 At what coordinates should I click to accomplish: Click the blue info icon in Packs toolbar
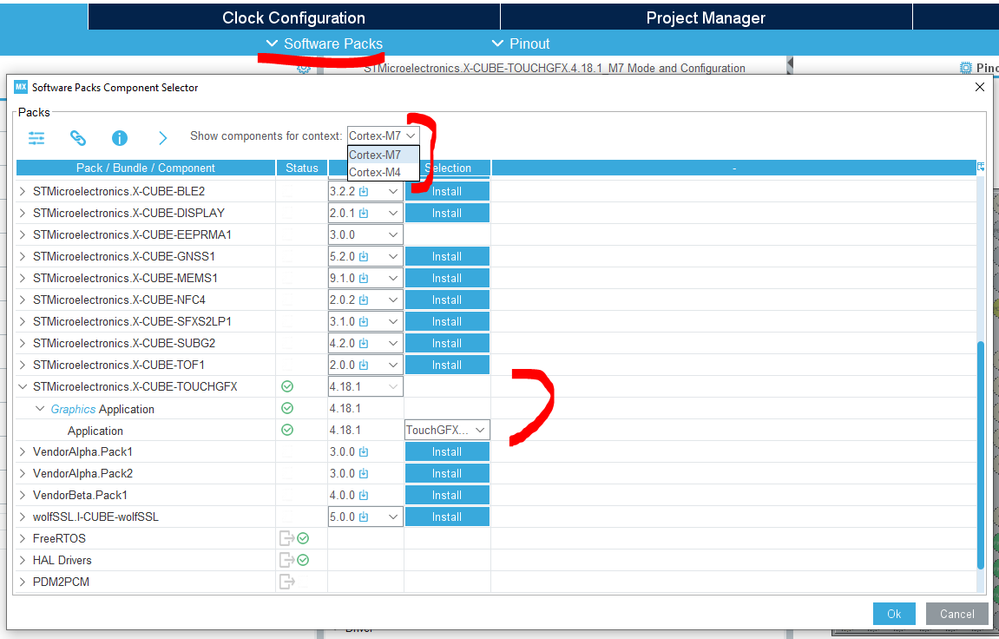pos(120,138)
